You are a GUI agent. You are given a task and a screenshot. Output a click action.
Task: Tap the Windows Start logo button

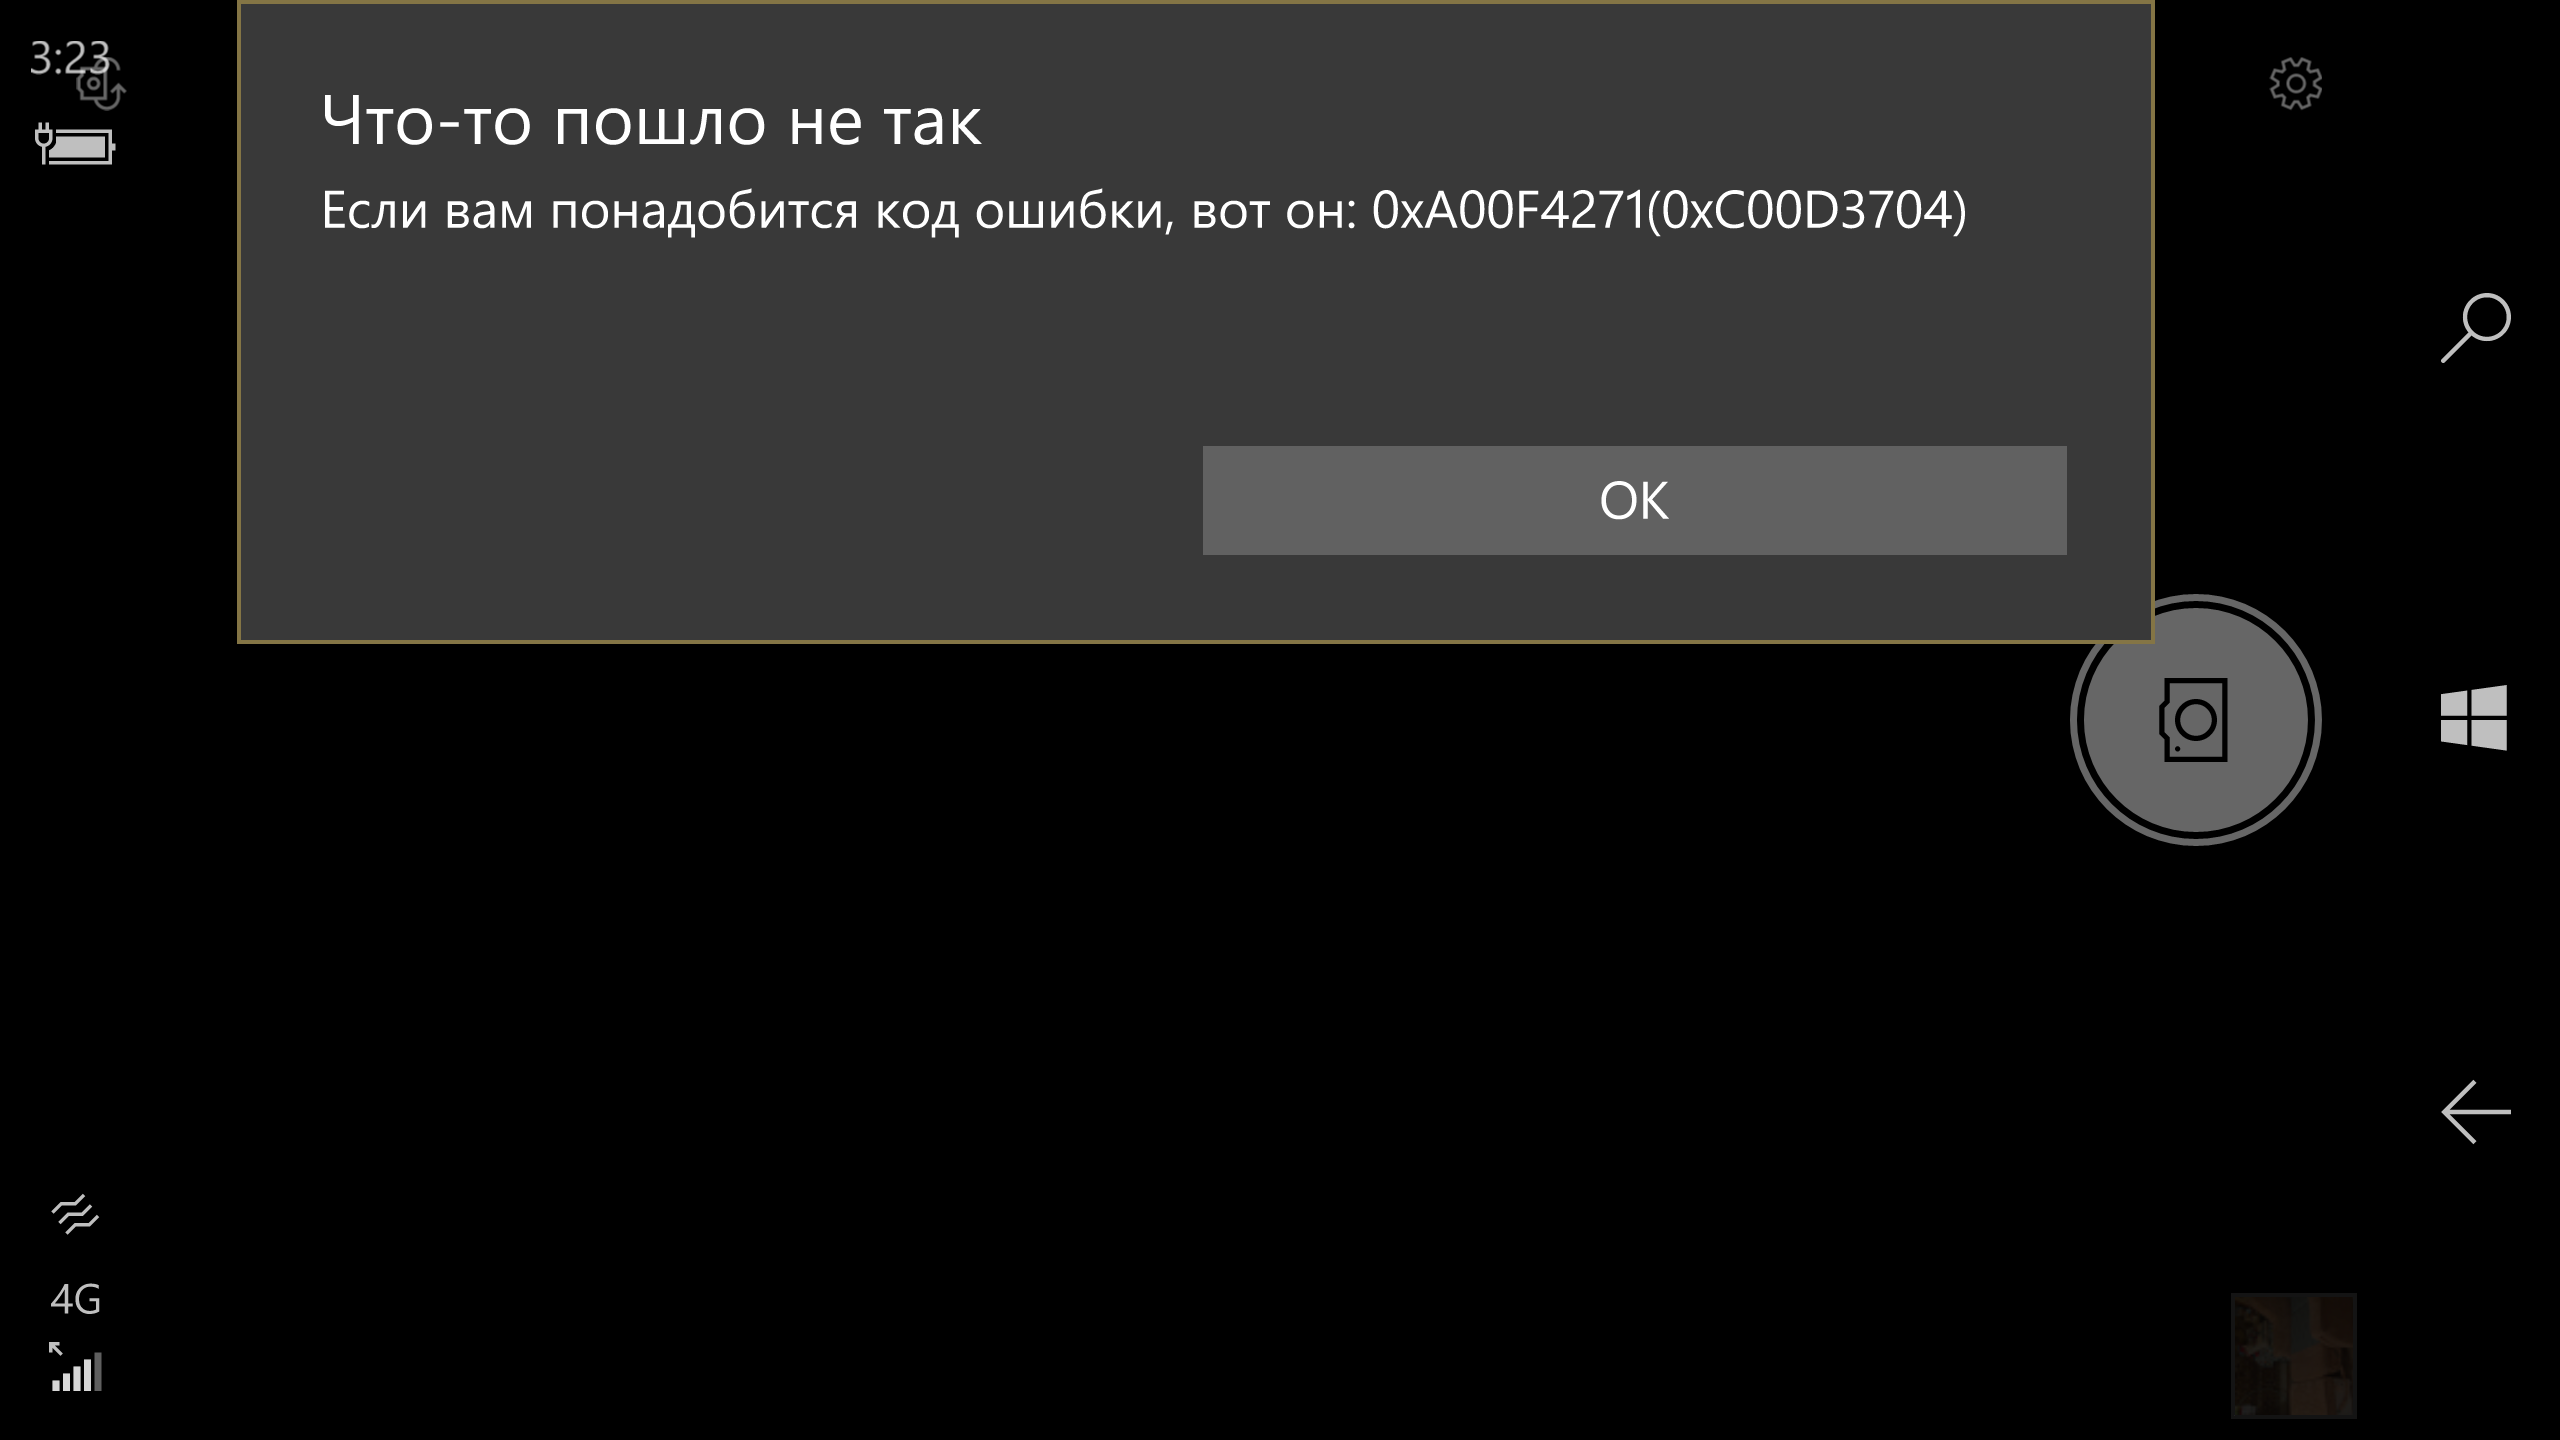point(2474,717)
